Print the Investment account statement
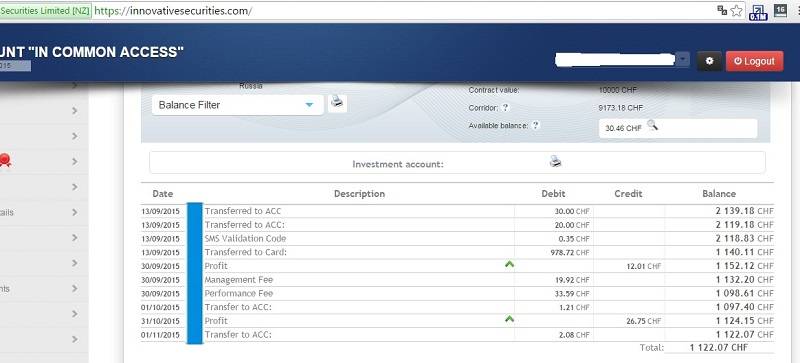 pyautogui.click(x=555, y=162)
